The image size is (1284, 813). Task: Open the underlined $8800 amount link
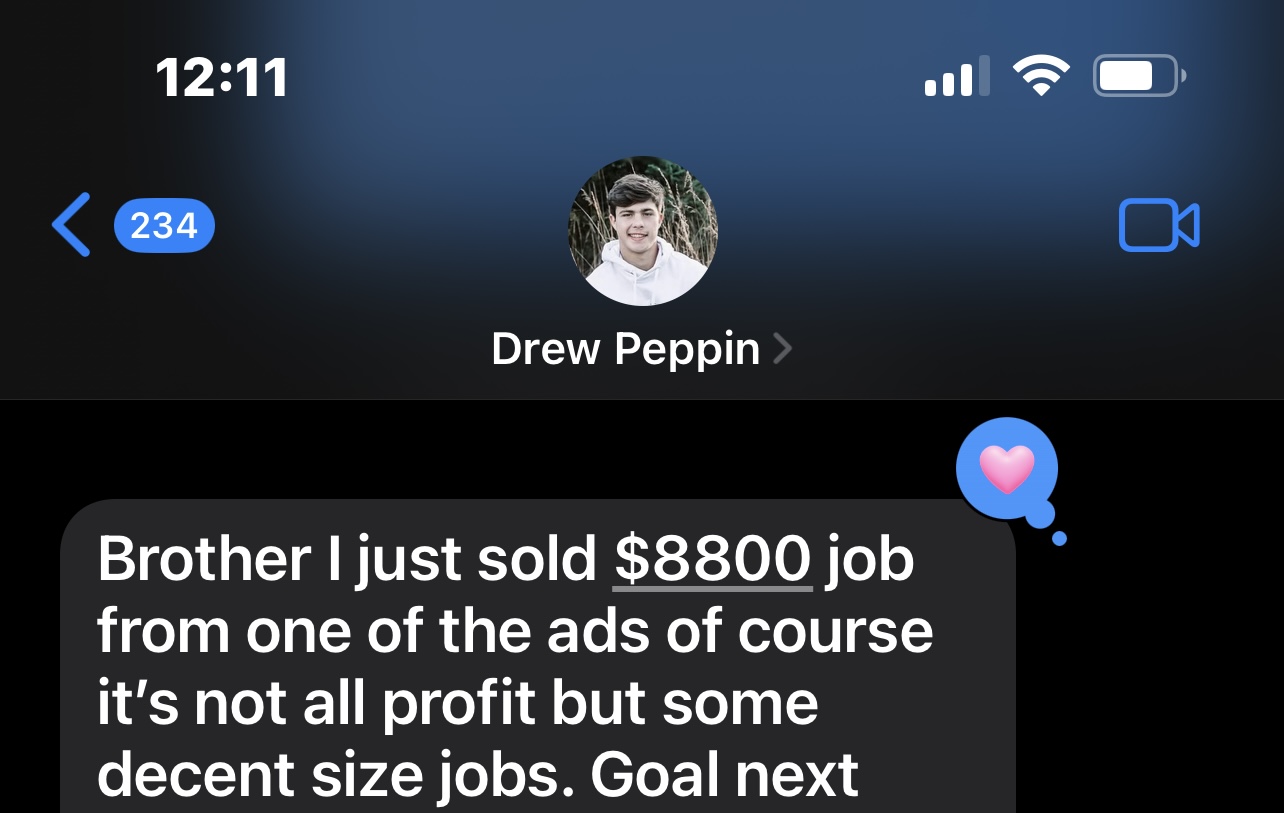713,560
